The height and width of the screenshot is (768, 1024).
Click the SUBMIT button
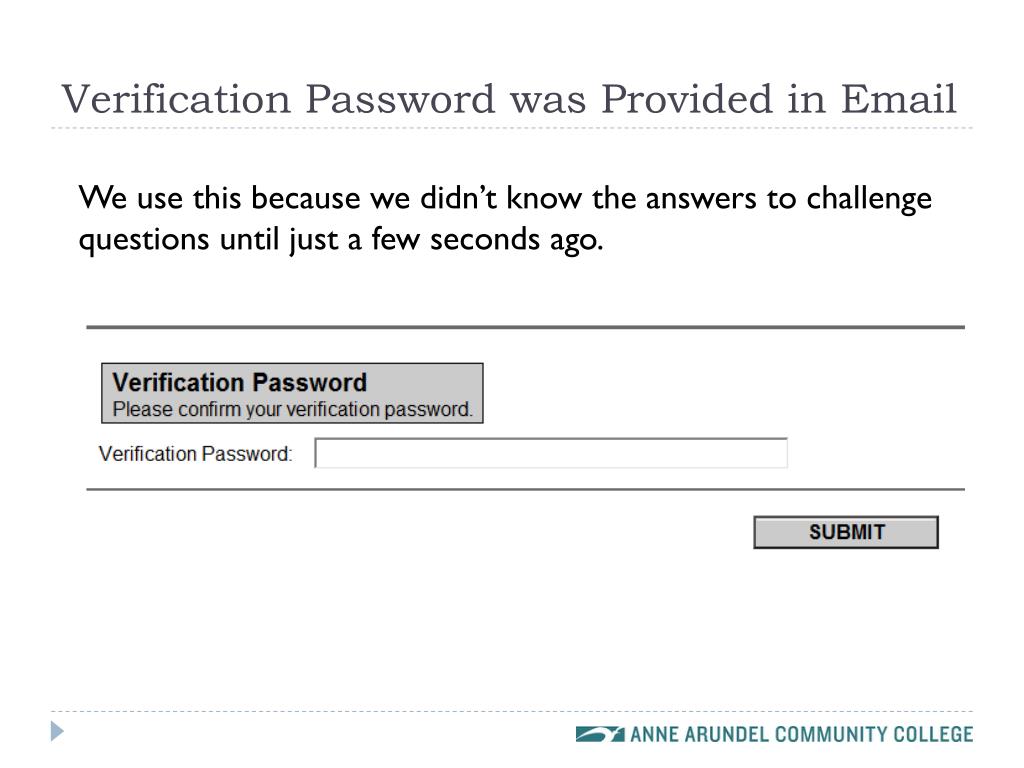coord(846,532)
